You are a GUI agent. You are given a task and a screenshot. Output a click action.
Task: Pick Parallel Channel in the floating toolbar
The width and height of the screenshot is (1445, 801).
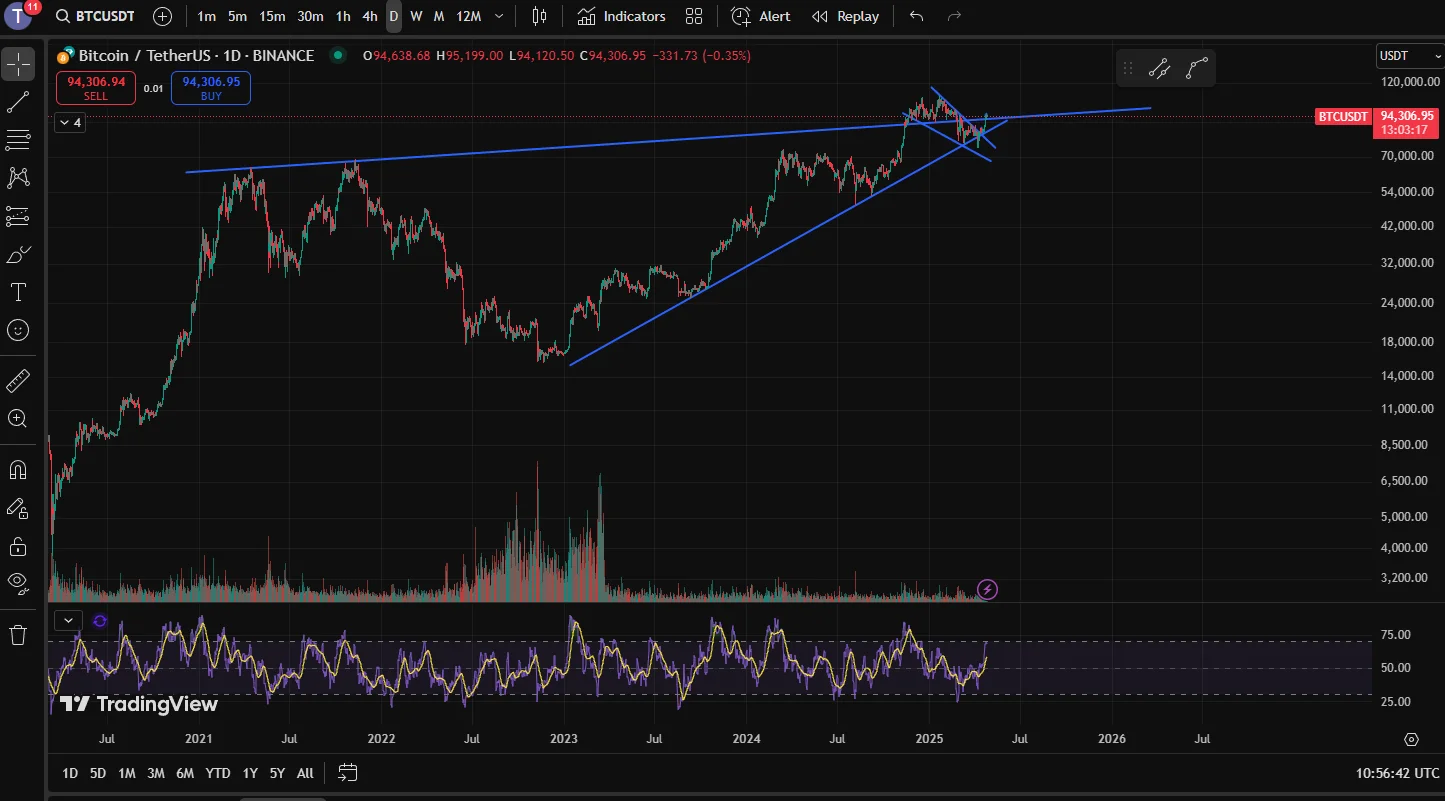tap(1160, 69)
